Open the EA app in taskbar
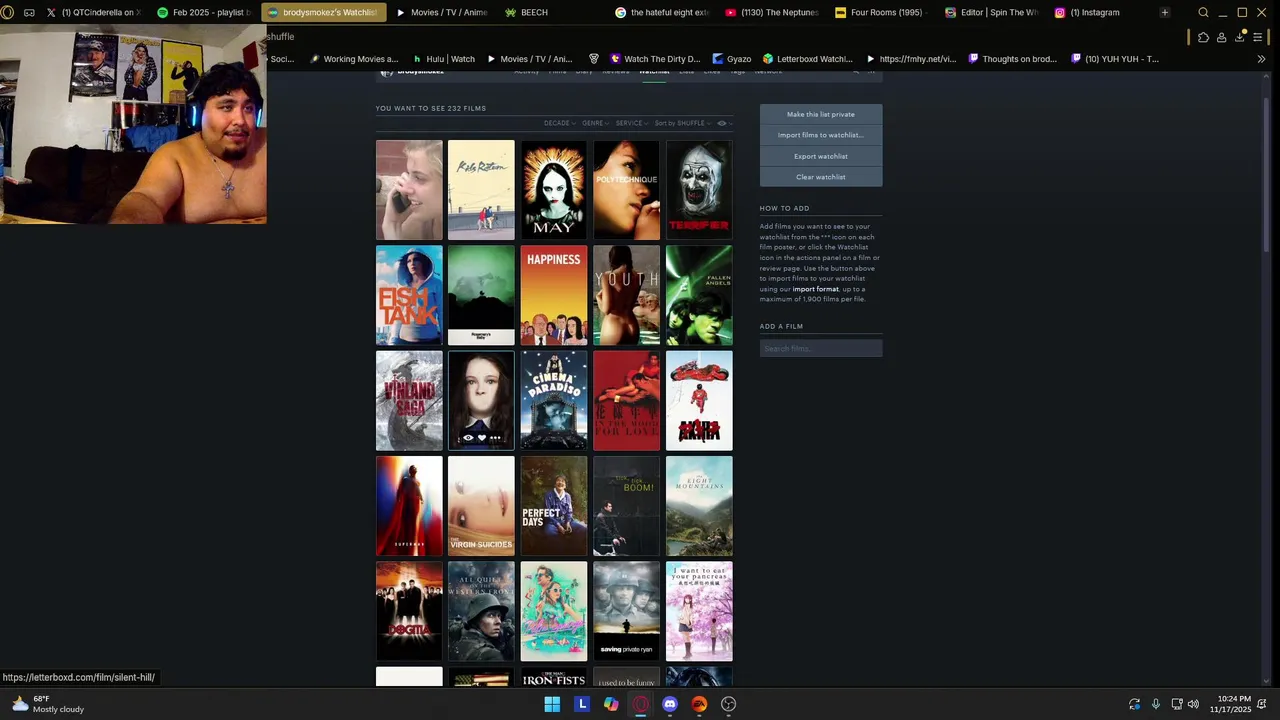1280x720 pixels. [x=699, y=704]
